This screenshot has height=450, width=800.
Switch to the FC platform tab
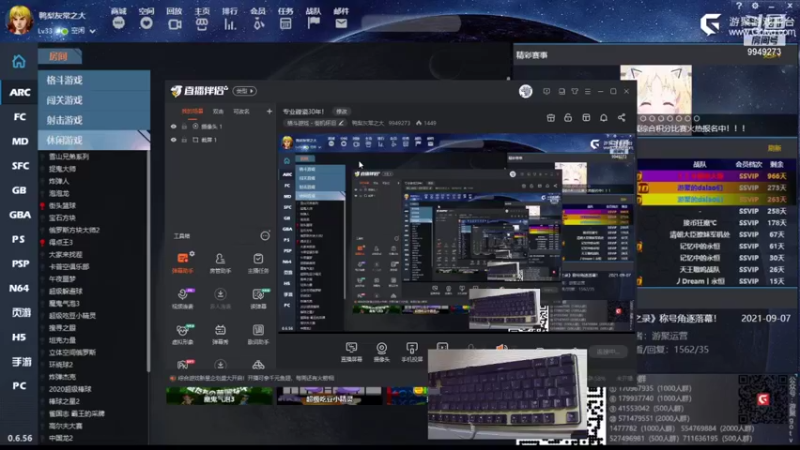pyautogui.click(x=19, y=117)
